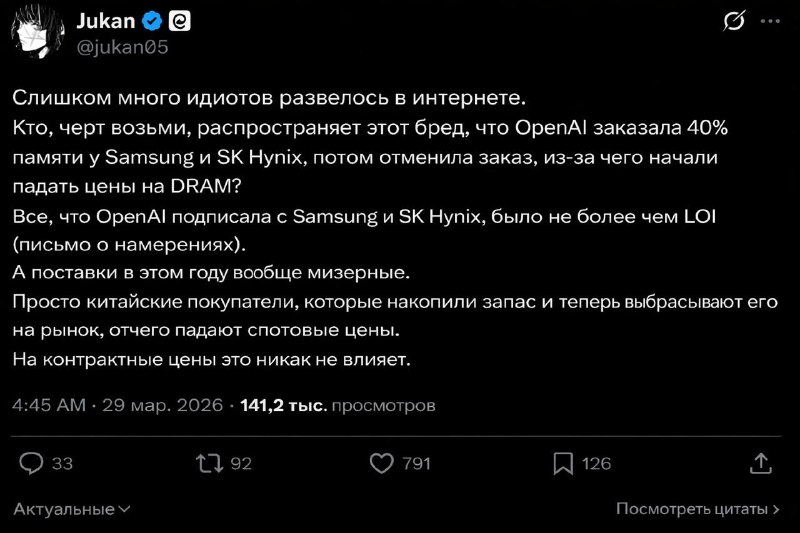The height and width of the screenshot is (533, 800).
Task: Click the 92 reposts count
Action: pyautogui.click(x=240, y=463)
